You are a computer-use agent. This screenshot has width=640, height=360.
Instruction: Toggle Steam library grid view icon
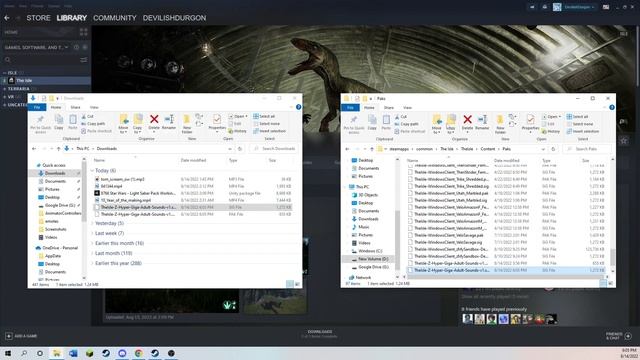[84, 32]
